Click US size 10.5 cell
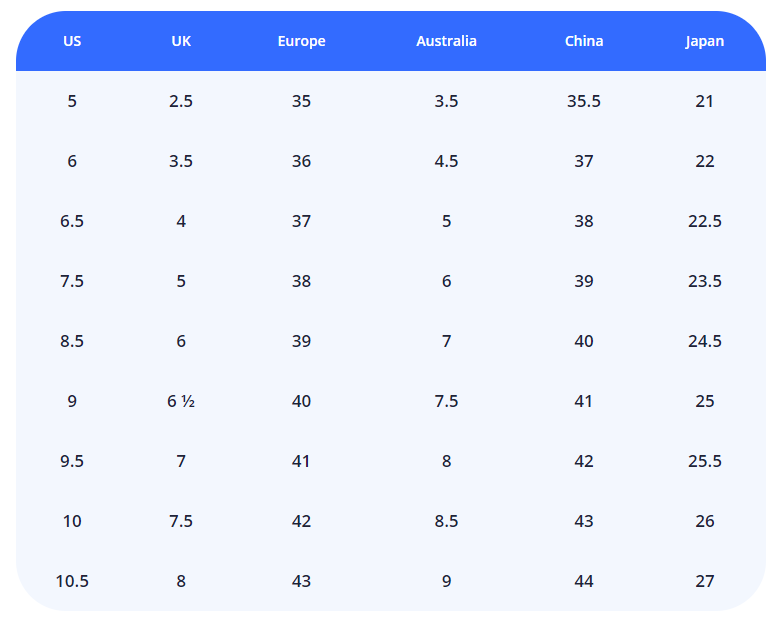Viewport: 774px width, 624px height. 72,581
